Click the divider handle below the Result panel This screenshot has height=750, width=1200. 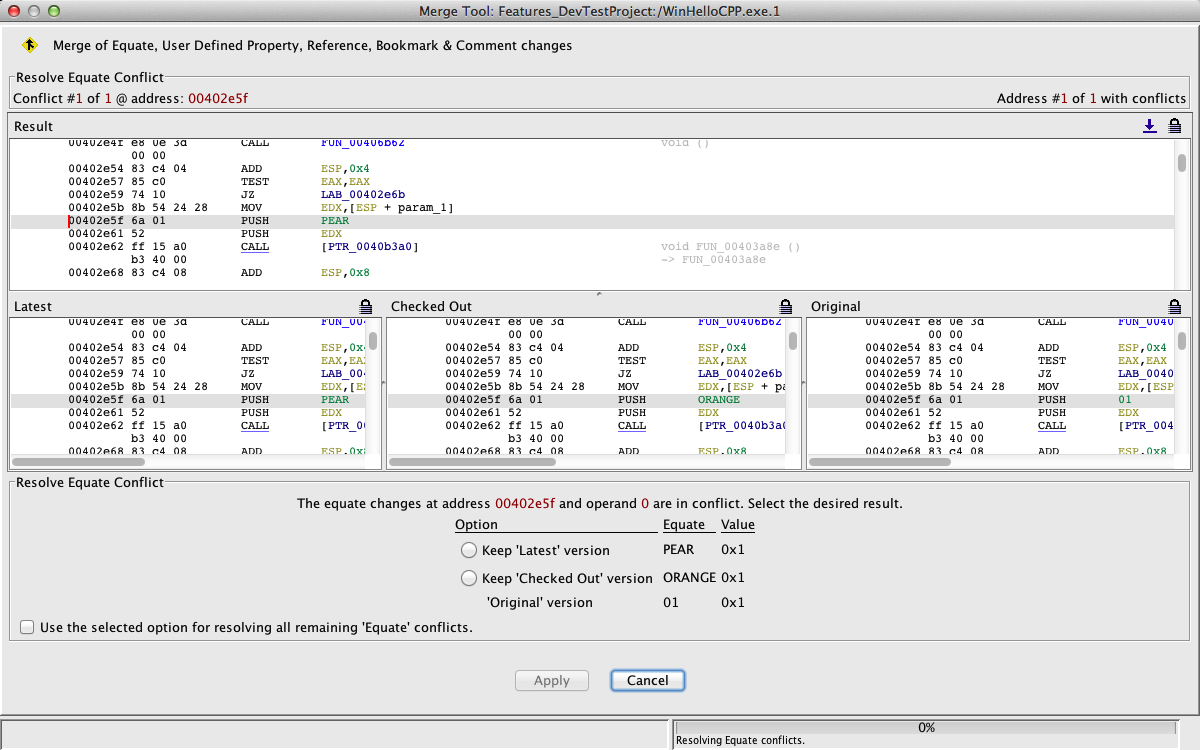[599, 293]
